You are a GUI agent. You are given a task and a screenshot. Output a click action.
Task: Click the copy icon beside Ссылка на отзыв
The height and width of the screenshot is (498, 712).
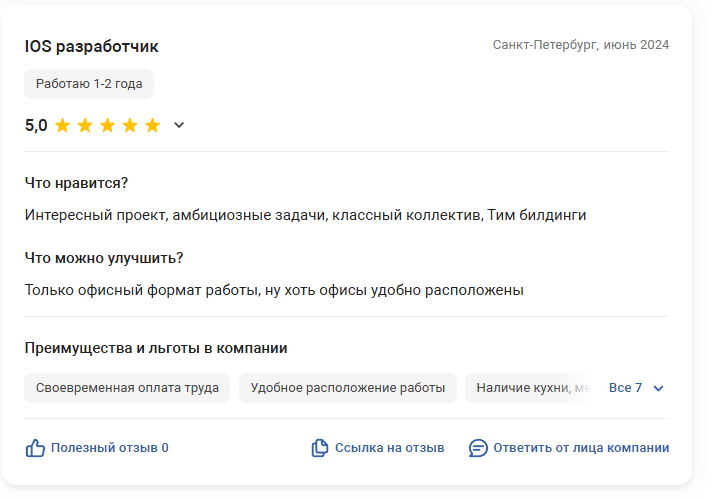click(320, 448)
